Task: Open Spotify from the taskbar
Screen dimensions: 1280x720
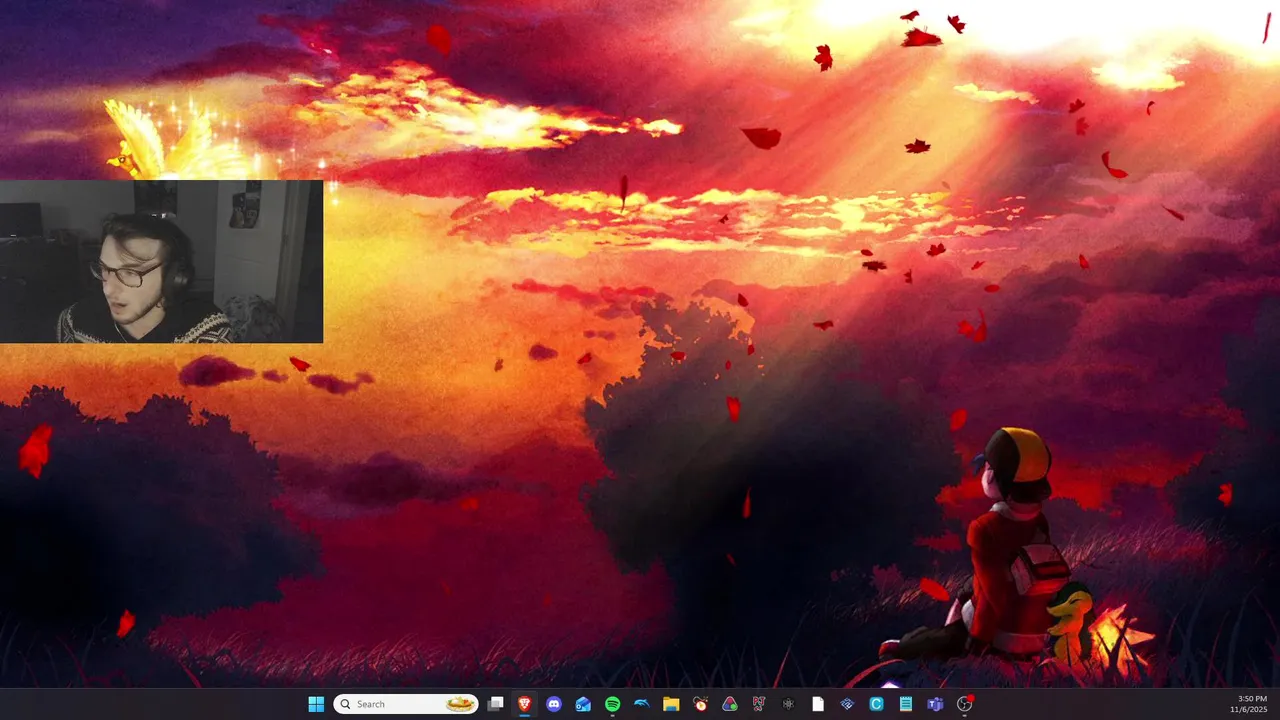Action: click(x=612, y=704)
